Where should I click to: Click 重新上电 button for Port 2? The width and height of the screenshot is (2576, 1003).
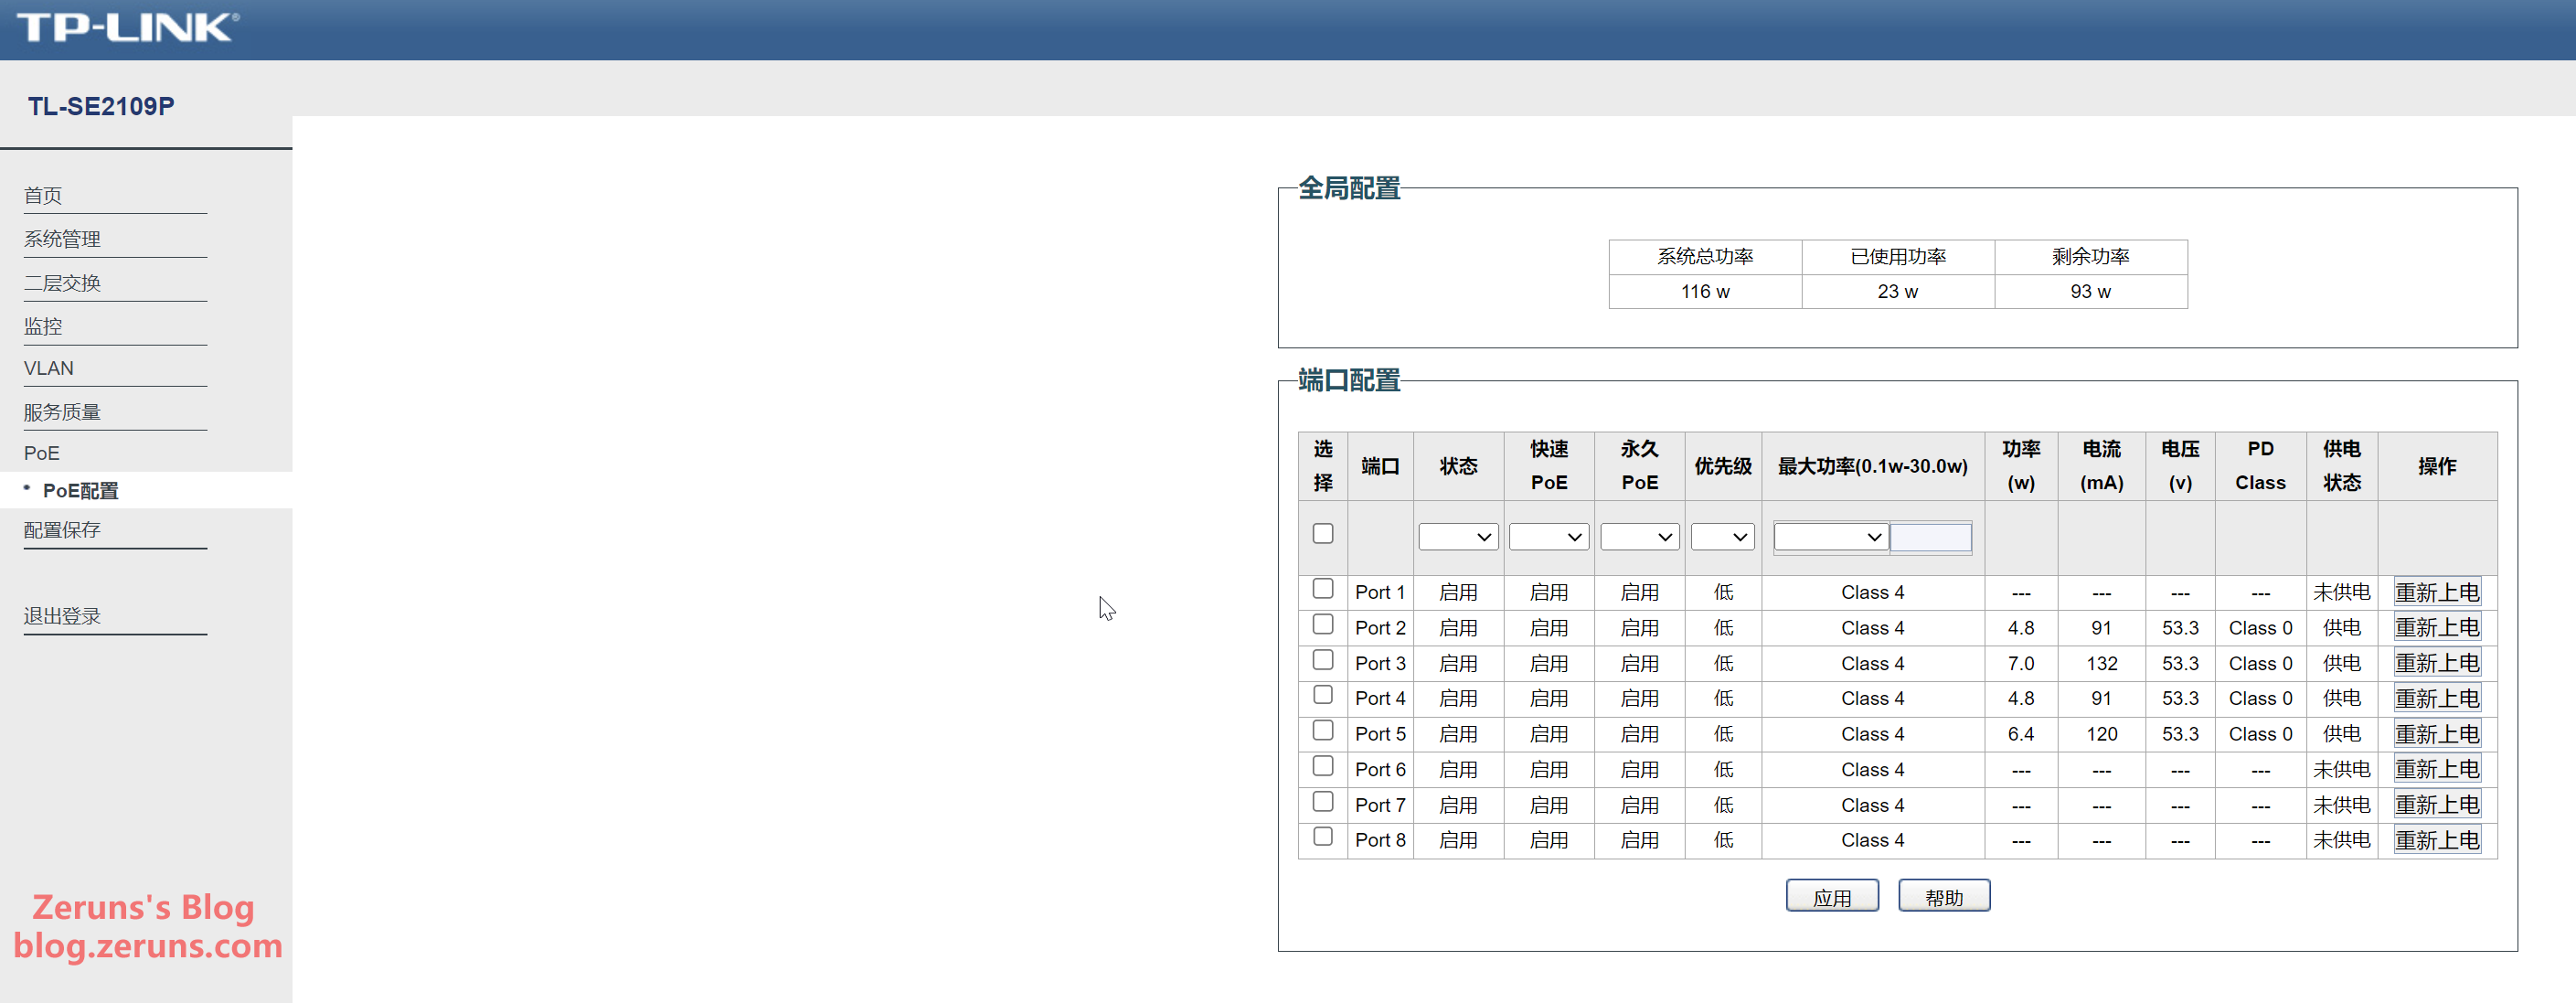[x=2437, y=628]
